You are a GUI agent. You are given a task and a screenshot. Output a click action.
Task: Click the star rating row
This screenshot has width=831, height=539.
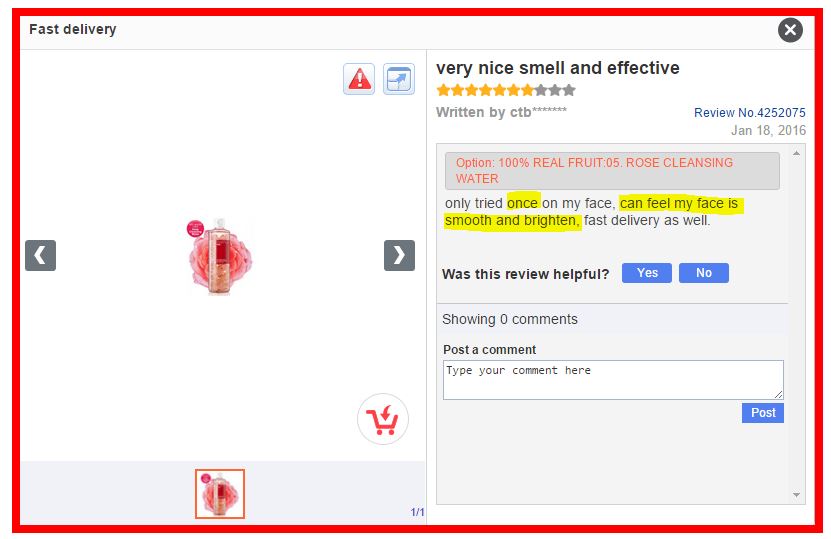coord(506,90)
